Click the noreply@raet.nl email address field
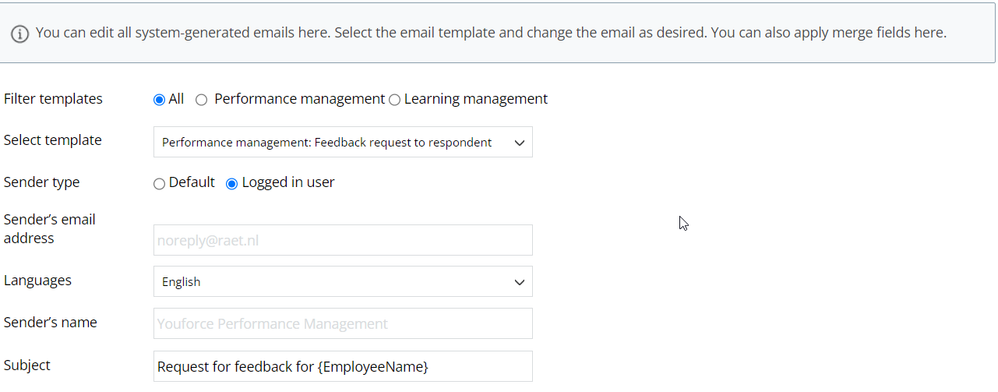The width and height of the screenshot is (998, 392). 343,240
